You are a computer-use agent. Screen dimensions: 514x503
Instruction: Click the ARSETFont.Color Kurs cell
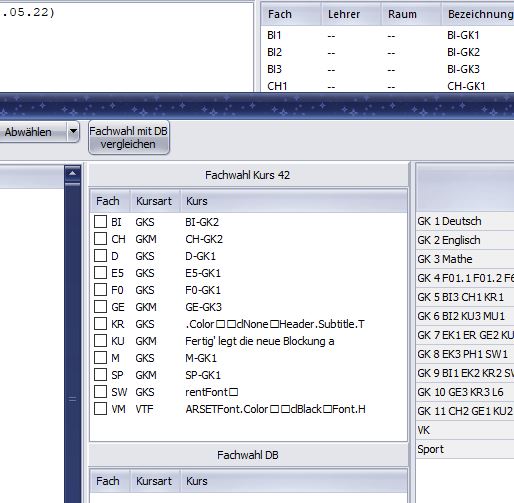pyautogui.click(x=275, y=409)
